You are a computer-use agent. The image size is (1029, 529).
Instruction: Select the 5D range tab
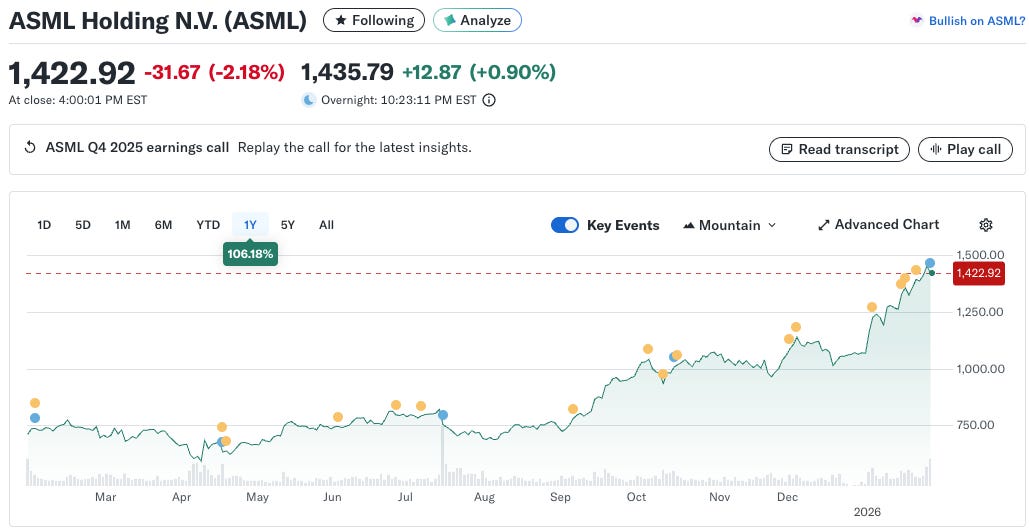pyautogui.click(x=83, y=225)
